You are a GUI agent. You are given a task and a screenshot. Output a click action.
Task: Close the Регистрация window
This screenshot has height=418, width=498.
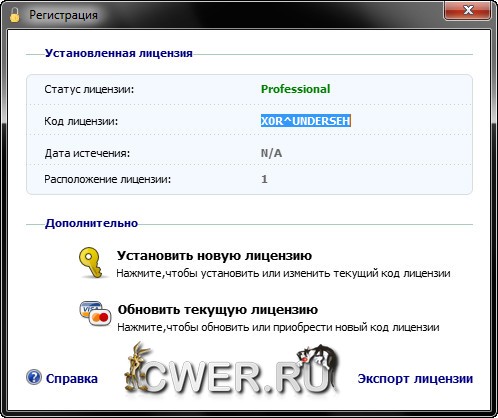[x=467, y=10]
